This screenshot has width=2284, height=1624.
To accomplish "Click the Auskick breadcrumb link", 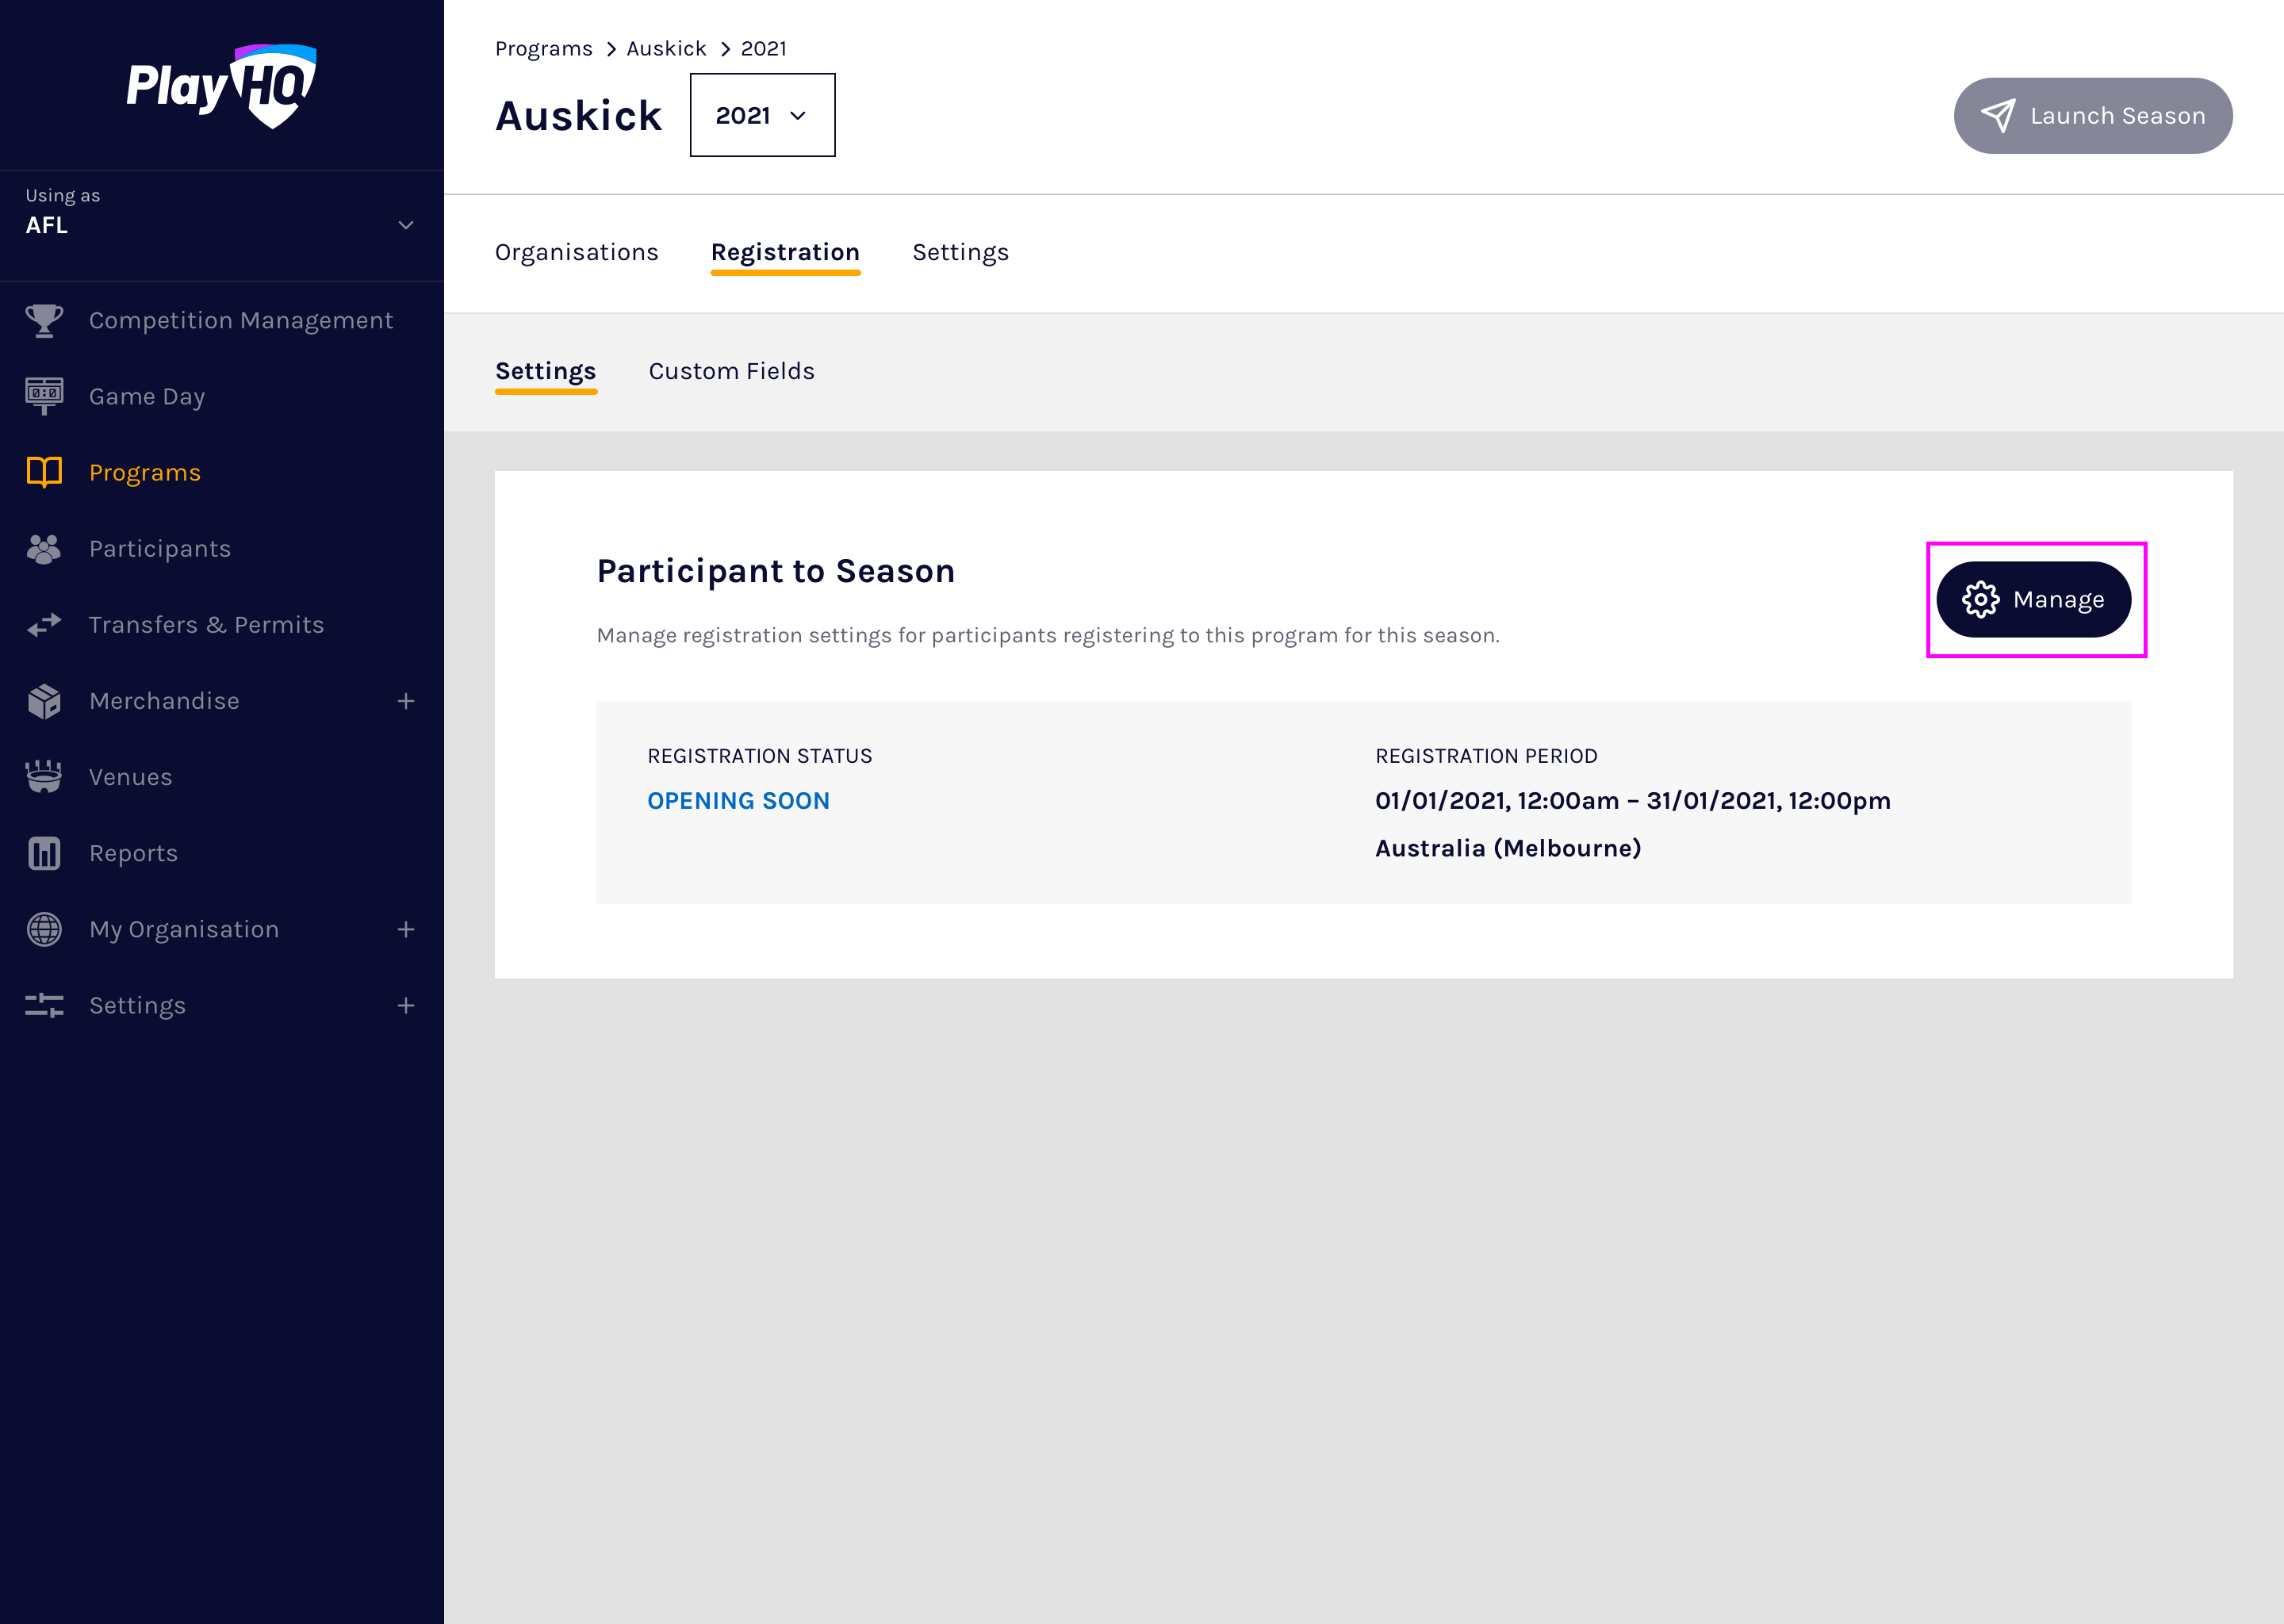I will click(x=666, y=49).
